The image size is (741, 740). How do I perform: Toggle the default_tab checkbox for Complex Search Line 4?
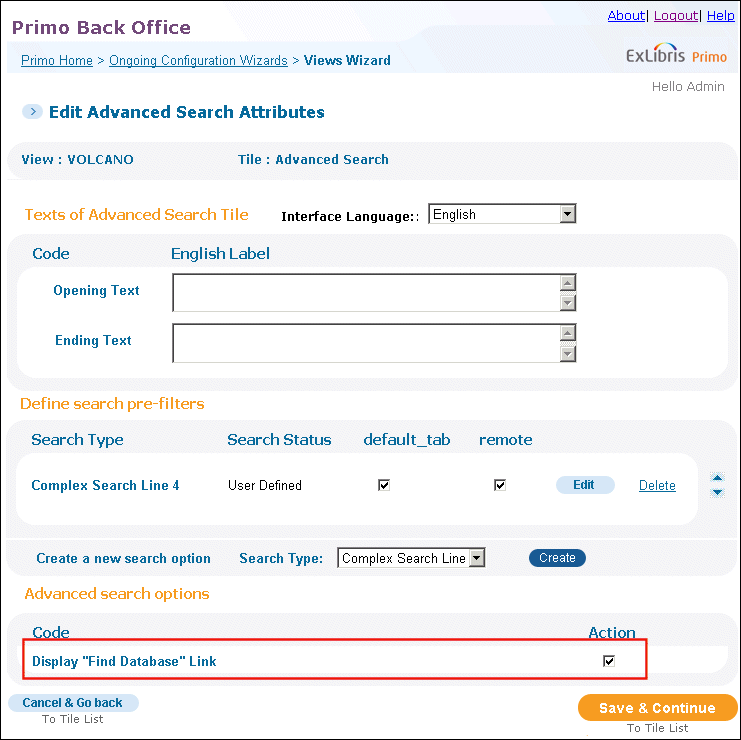[384, 485]
